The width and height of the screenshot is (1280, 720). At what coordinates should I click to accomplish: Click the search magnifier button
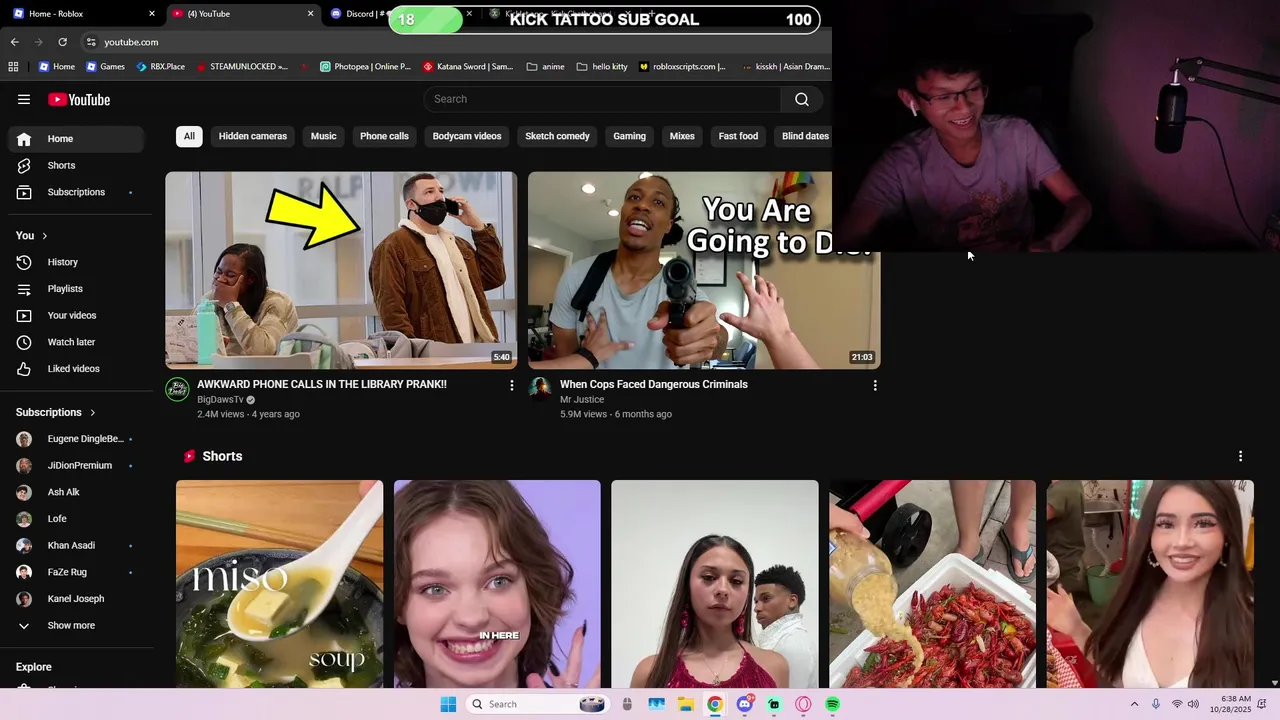coord(801,99)
